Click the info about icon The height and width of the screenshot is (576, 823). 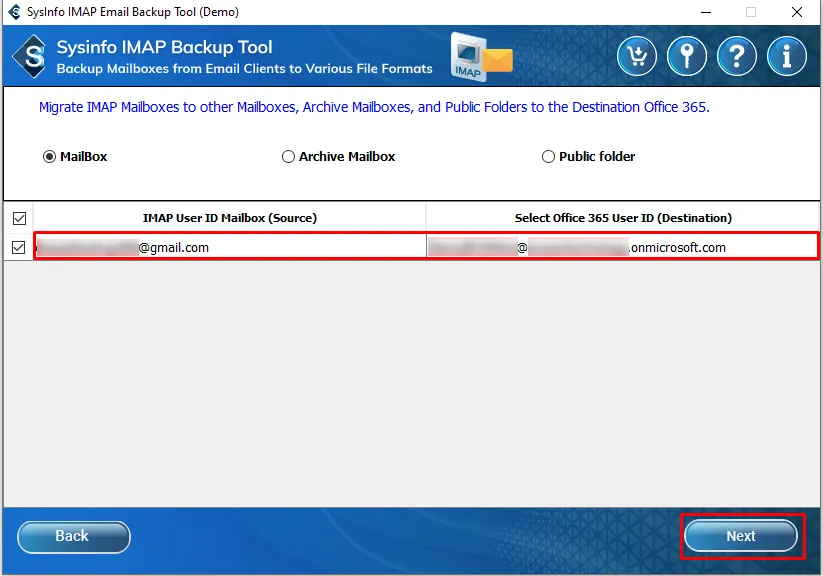point(787,55)
